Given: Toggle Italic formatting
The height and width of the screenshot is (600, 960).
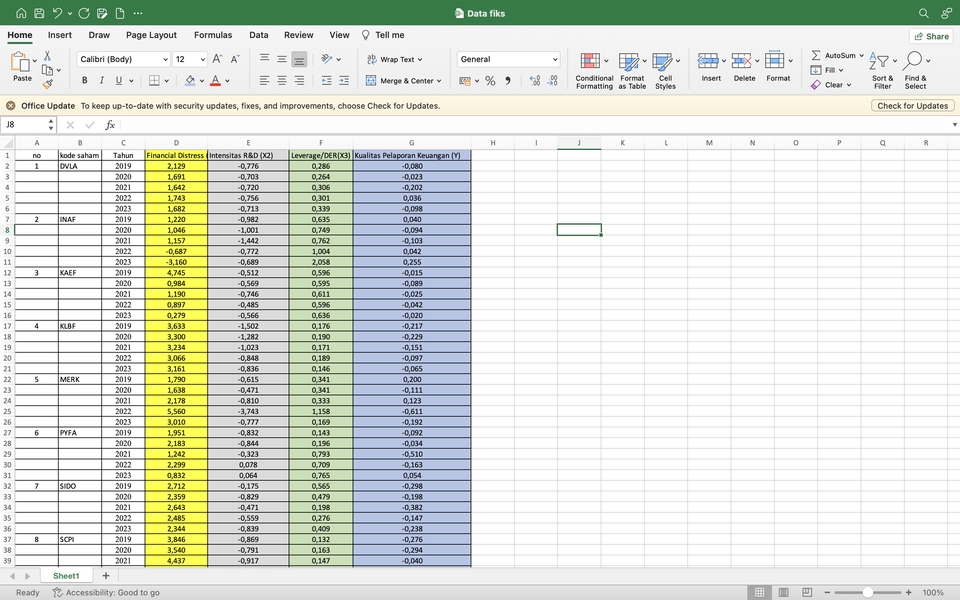Looking at the screenshot, I should pyautogui.click(x=101, y=80).
